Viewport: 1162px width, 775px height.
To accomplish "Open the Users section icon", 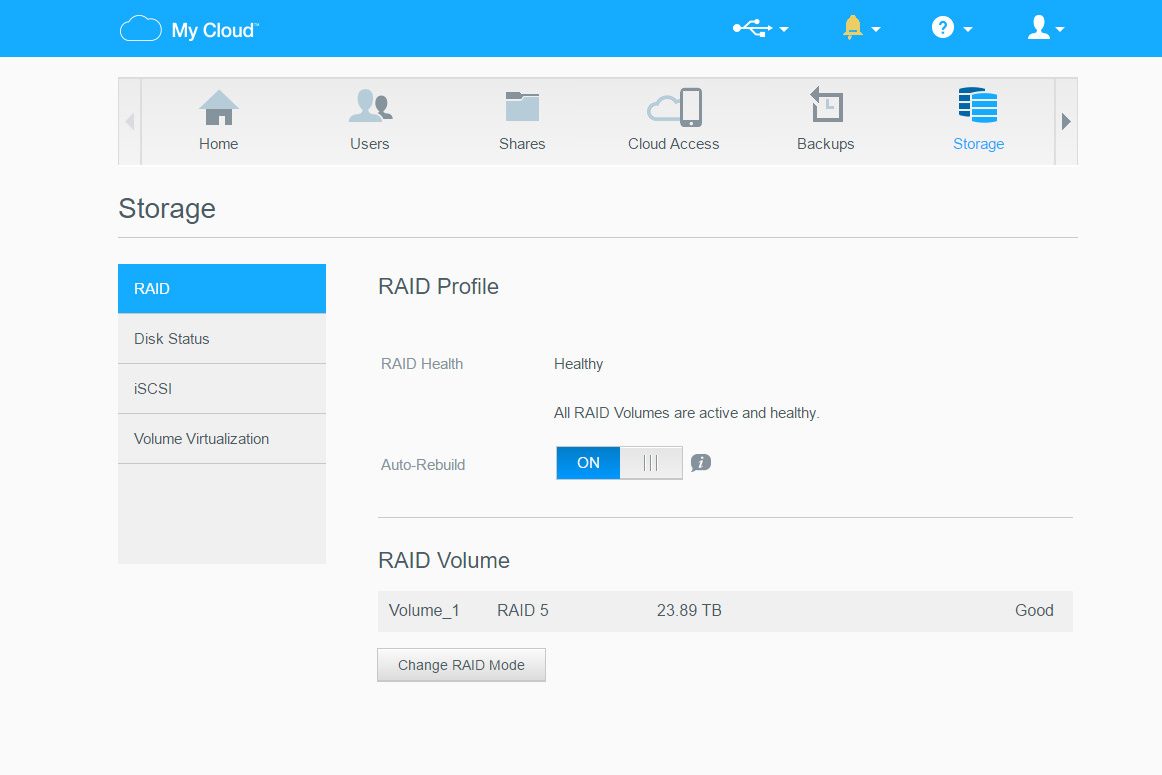I will pos(371,106).
